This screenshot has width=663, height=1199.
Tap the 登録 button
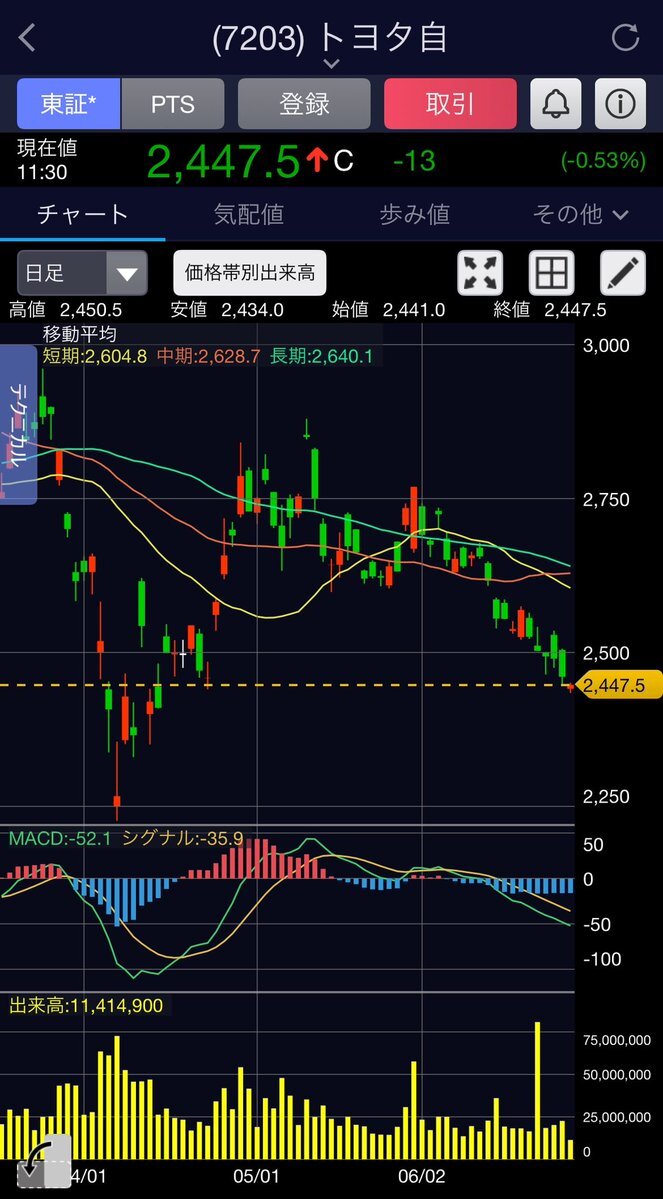[304, 103]
